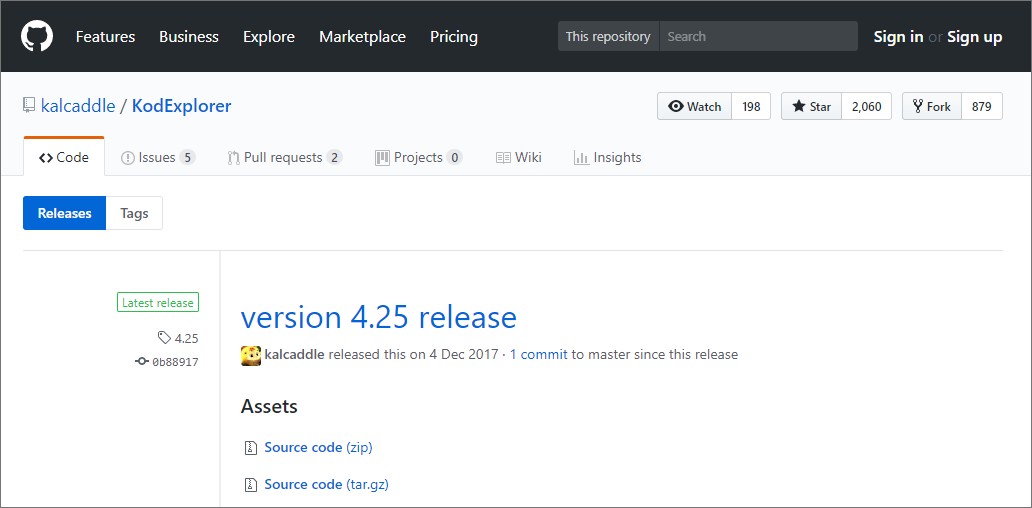Open Marketplace in top navigation

(x=362, y=37)
